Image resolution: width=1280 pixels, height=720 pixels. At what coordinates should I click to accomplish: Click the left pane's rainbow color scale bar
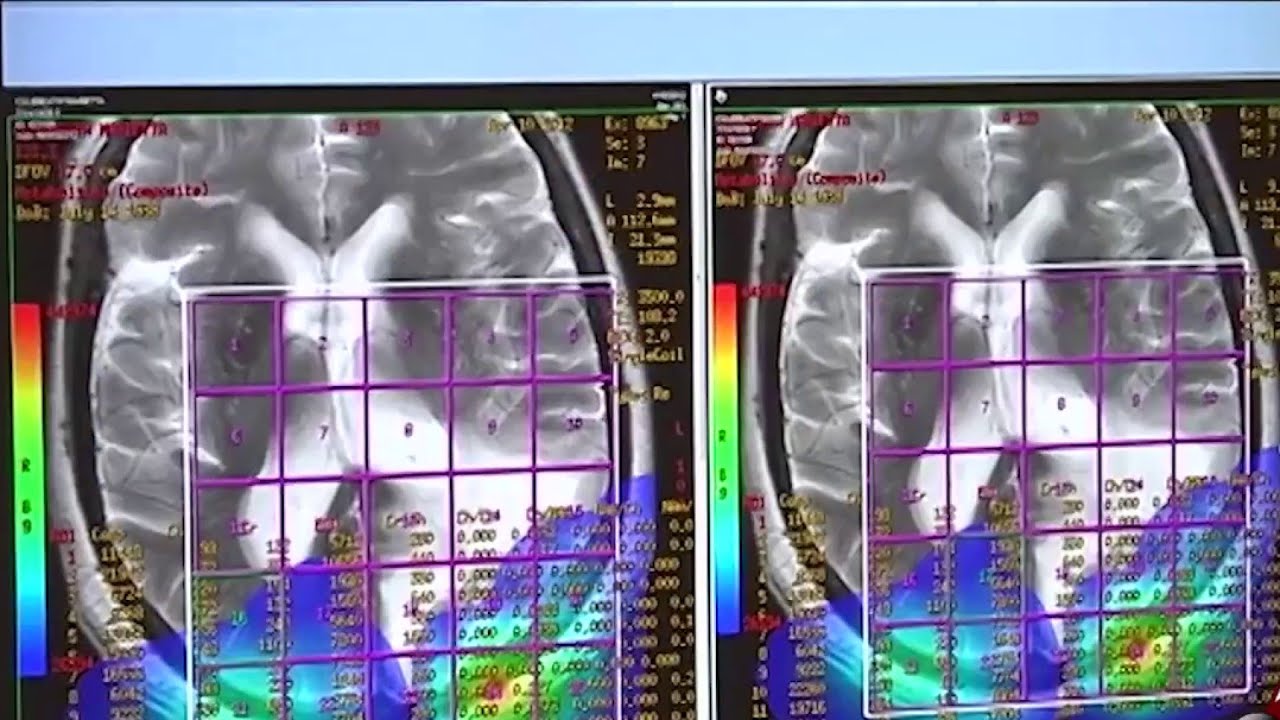(x=27, y=490)
